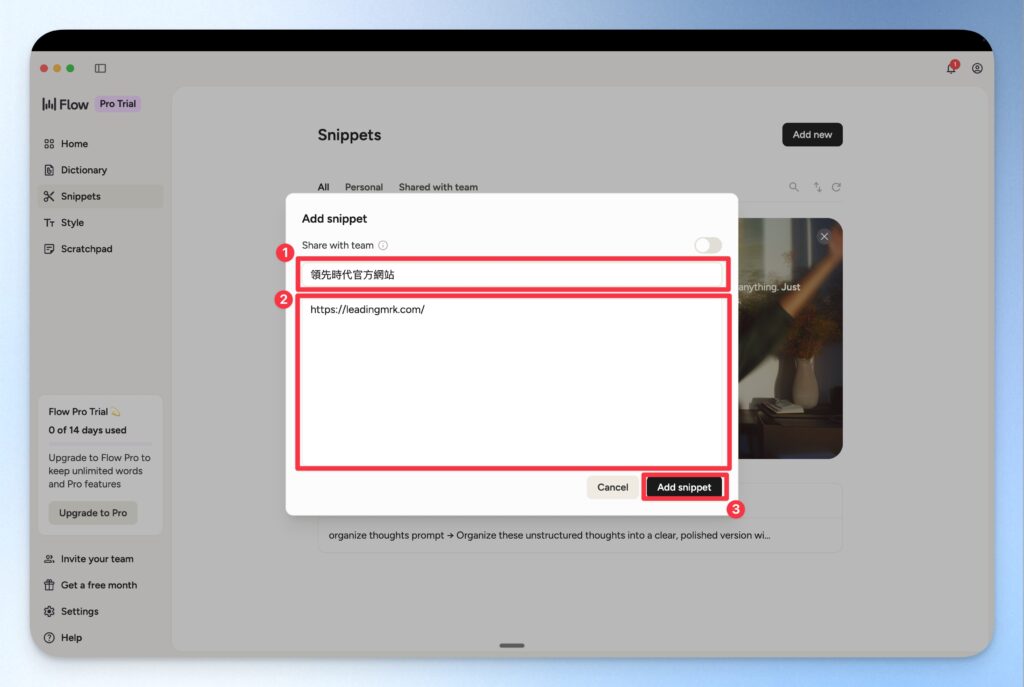Viewport: 1024px width, 687px height.
Task: Switch to the Personal tab
Action: click(x=364, y=187)
